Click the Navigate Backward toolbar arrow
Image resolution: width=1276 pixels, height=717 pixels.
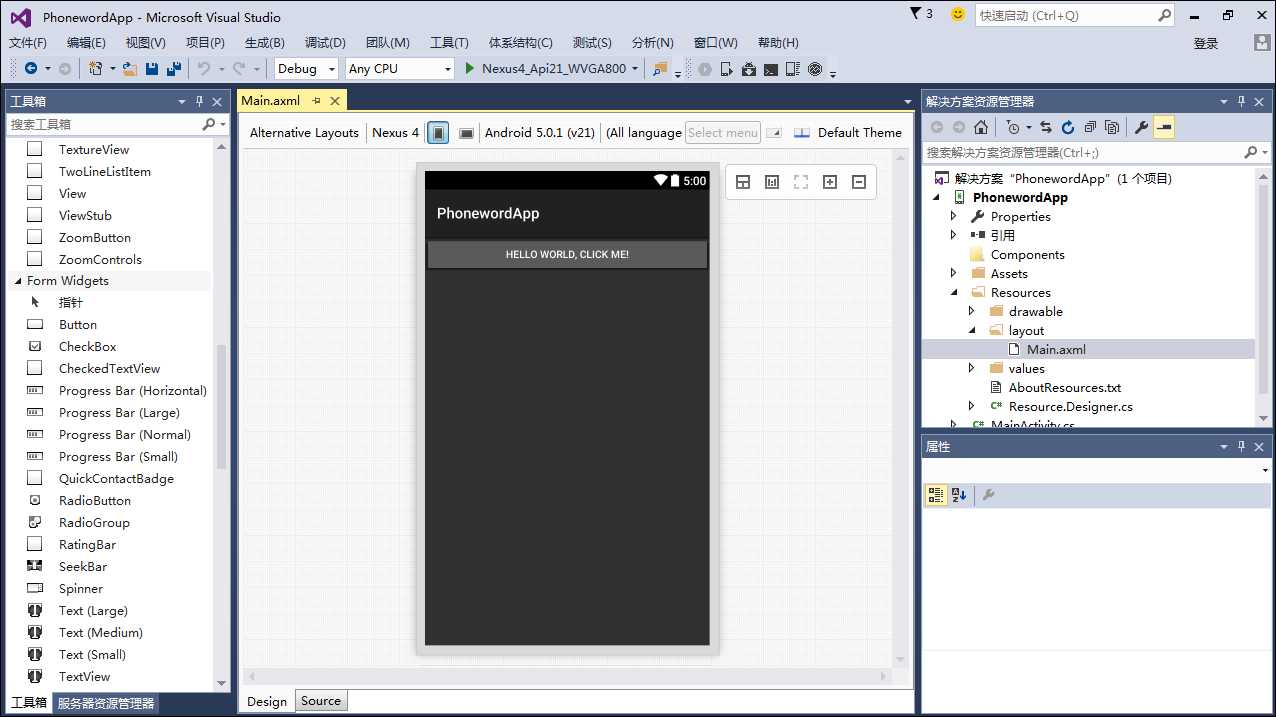pyautogui.click(x=30, y=69)
